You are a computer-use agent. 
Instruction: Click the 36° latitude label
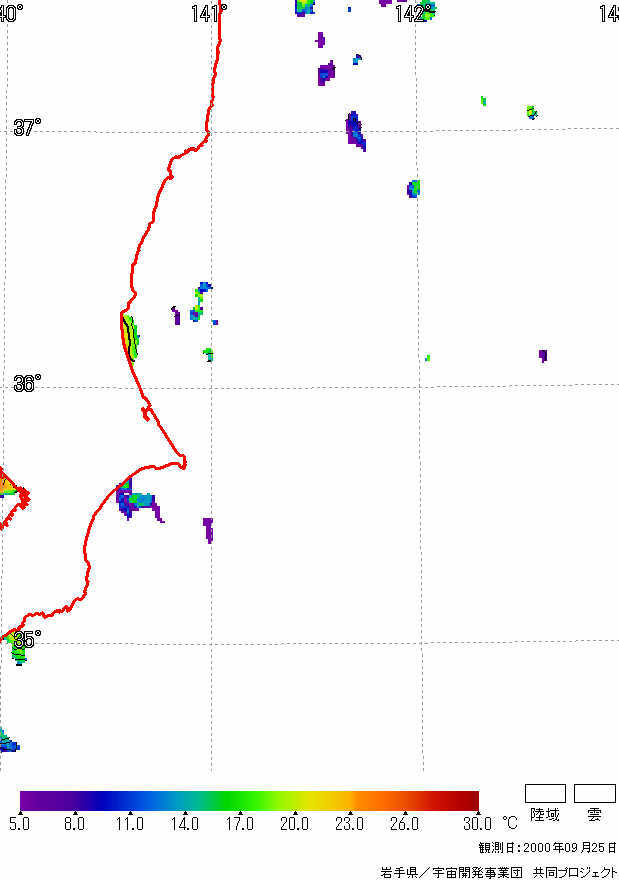pyautogui.click(x=27, y=384)
